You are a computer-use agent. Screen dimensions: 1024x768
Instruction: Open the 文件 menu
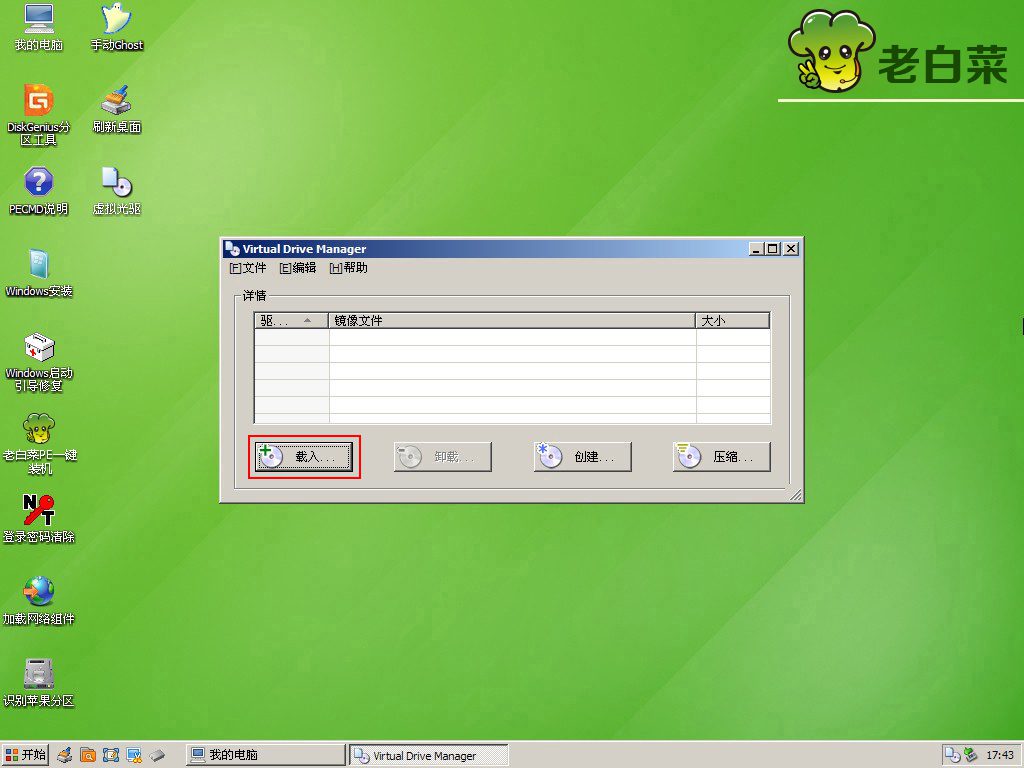[x=248, y=268]
